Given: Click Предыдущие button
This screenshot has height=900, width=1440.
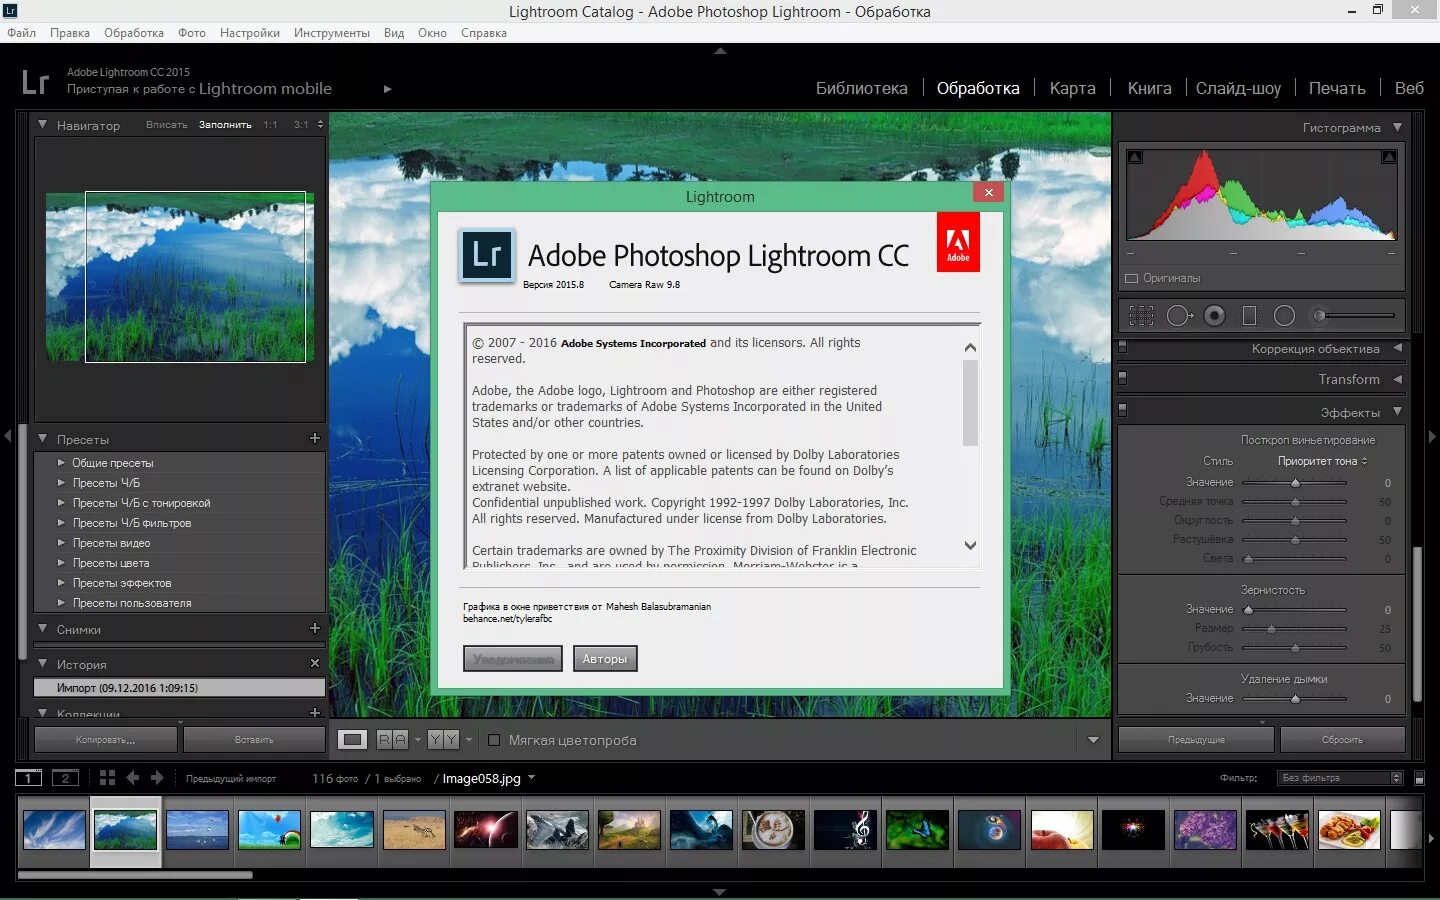Looking at the screenshot, I should point(1196,740).
